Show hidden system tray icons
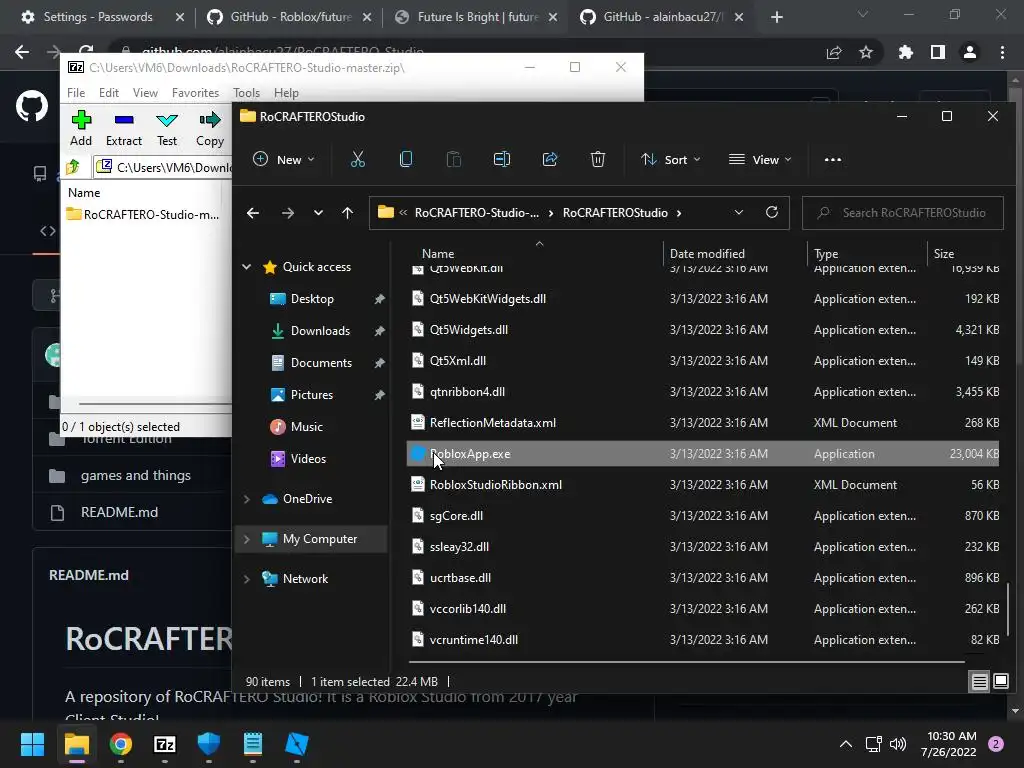The image size is (1024, 768). coord(845,744)
